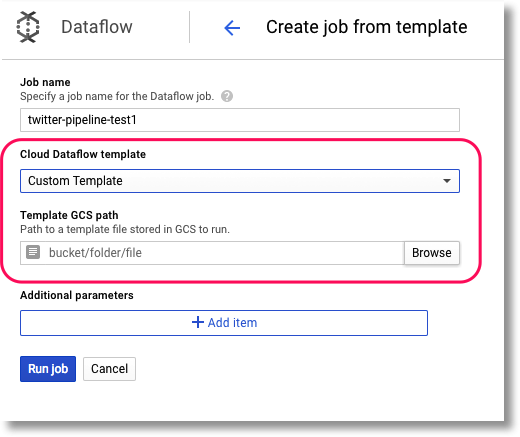Viewport: 520px width, 437px height.
Task: Add an additional parameter item
Action: click(x=224, y=323)
